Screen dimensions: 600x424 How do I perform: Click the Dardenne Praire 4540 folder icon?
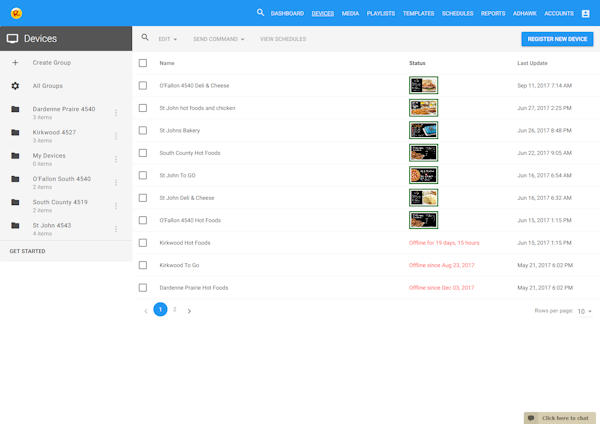[x=15, y=109]
